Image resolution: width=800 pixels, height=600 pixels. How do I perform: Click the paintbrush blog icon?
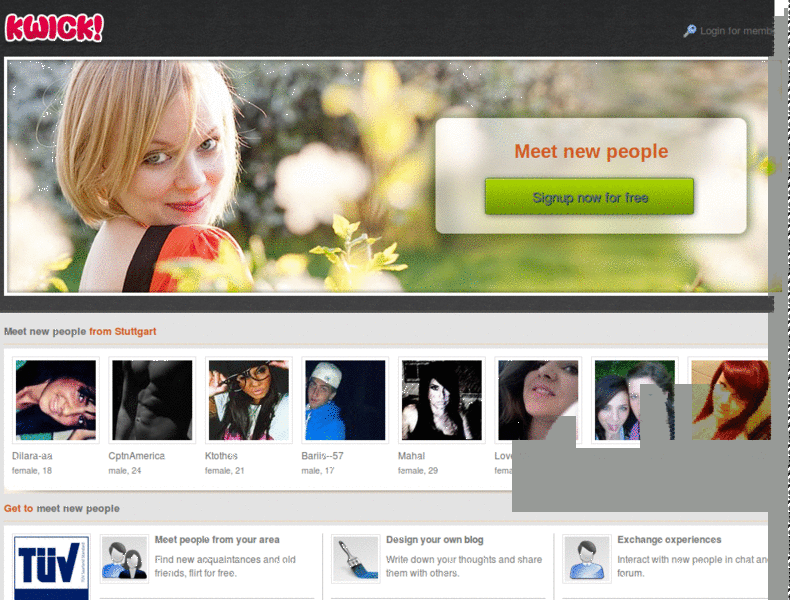356,559
